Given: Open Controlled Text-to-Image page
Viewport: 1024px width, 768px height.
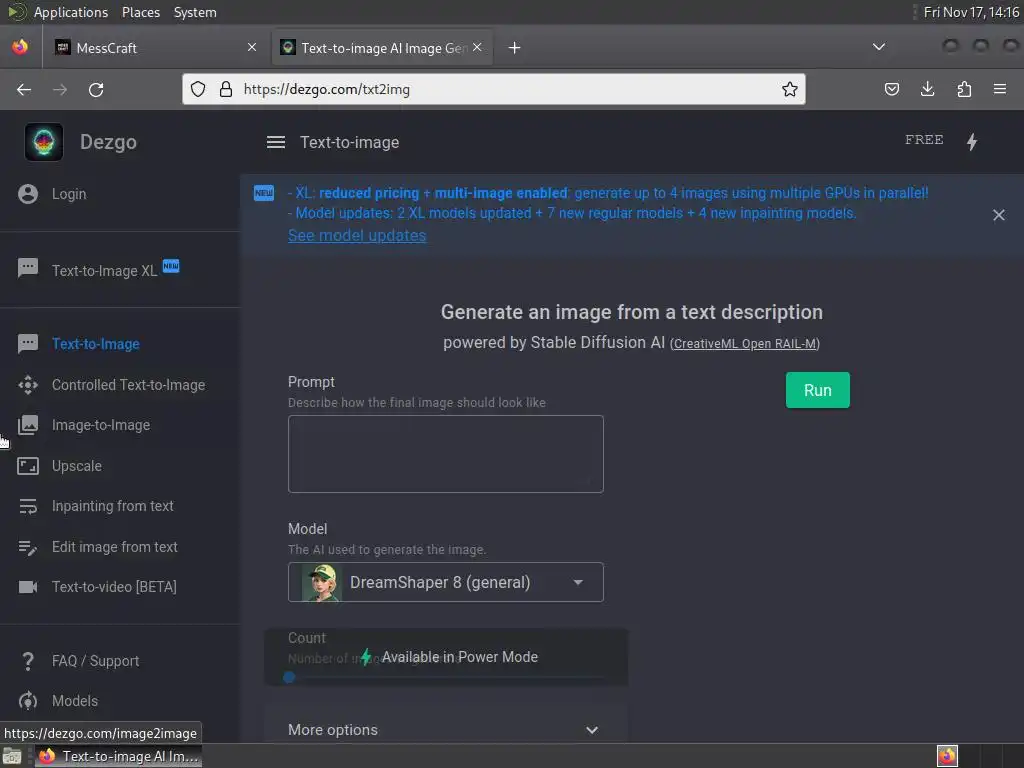Looking at the screenshot, I should point(128,385).
